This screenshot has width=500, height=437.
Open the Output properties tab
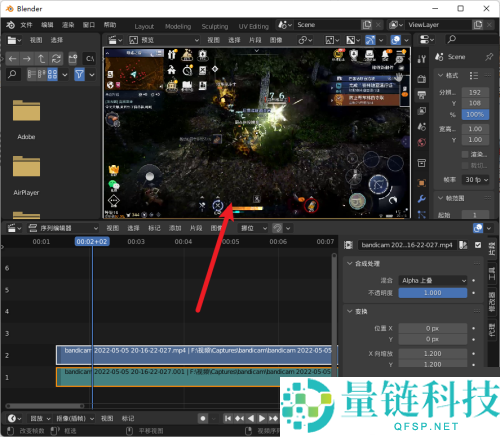click(x=422, y=95)
